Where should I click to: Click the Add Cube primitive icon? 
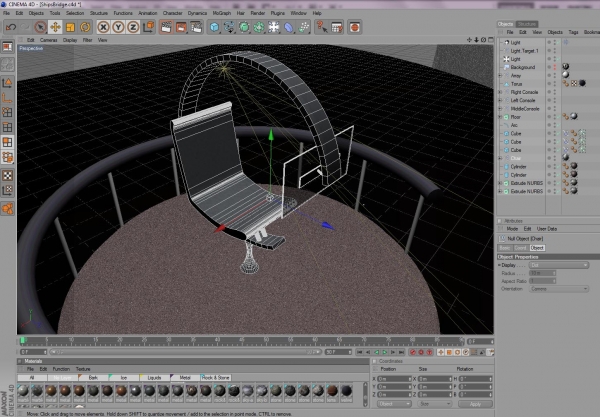(214, 27)
